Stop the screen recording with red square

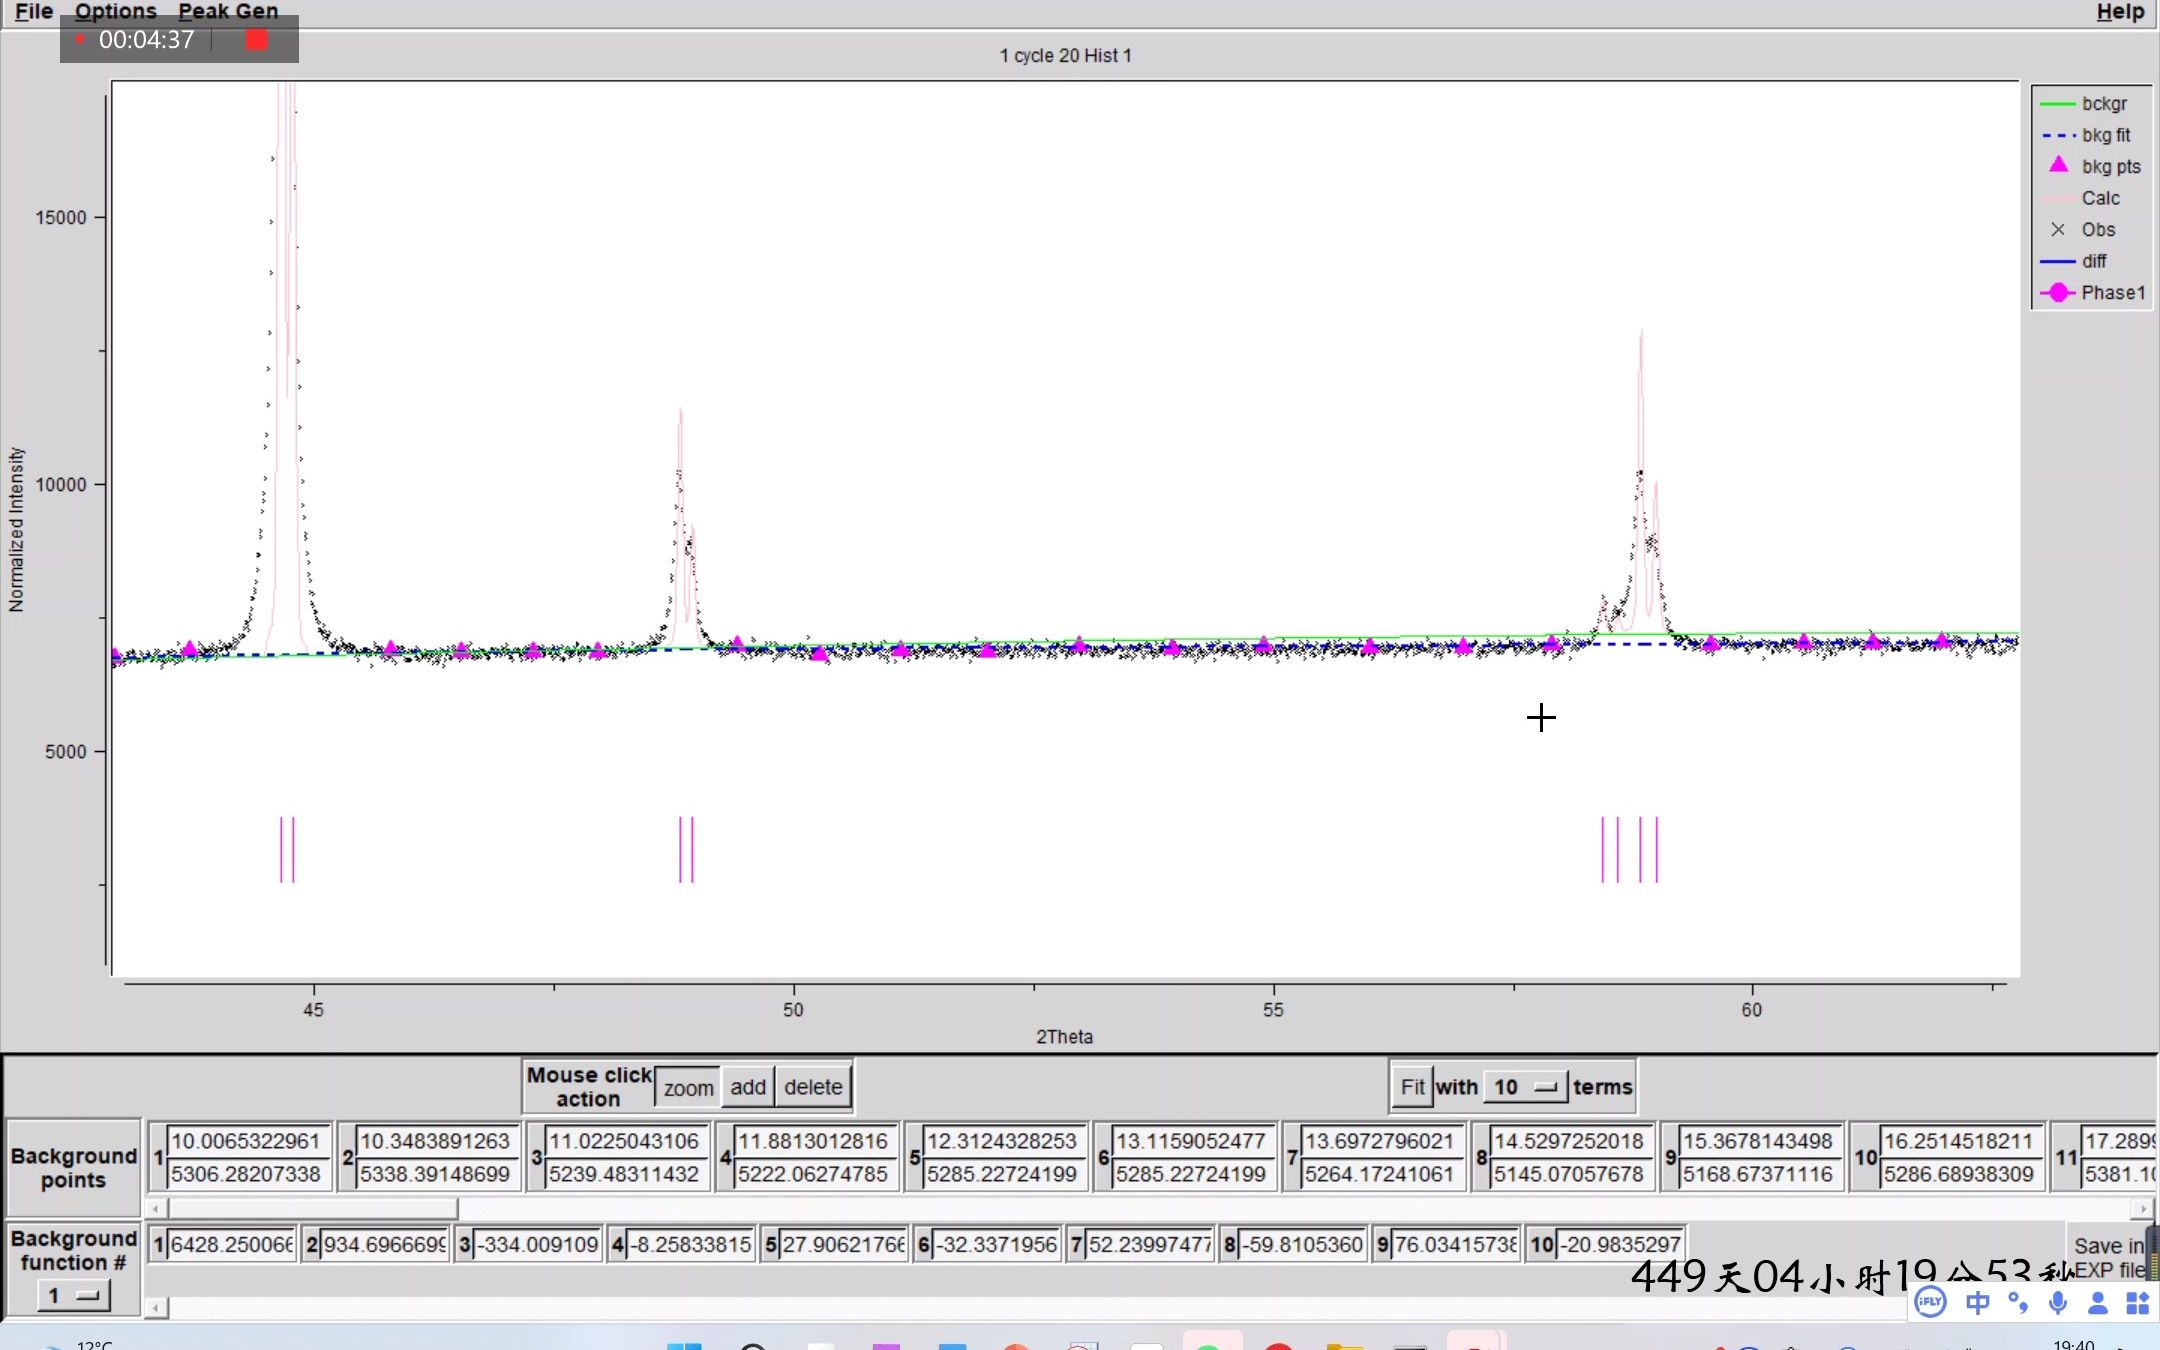(257, 40)
